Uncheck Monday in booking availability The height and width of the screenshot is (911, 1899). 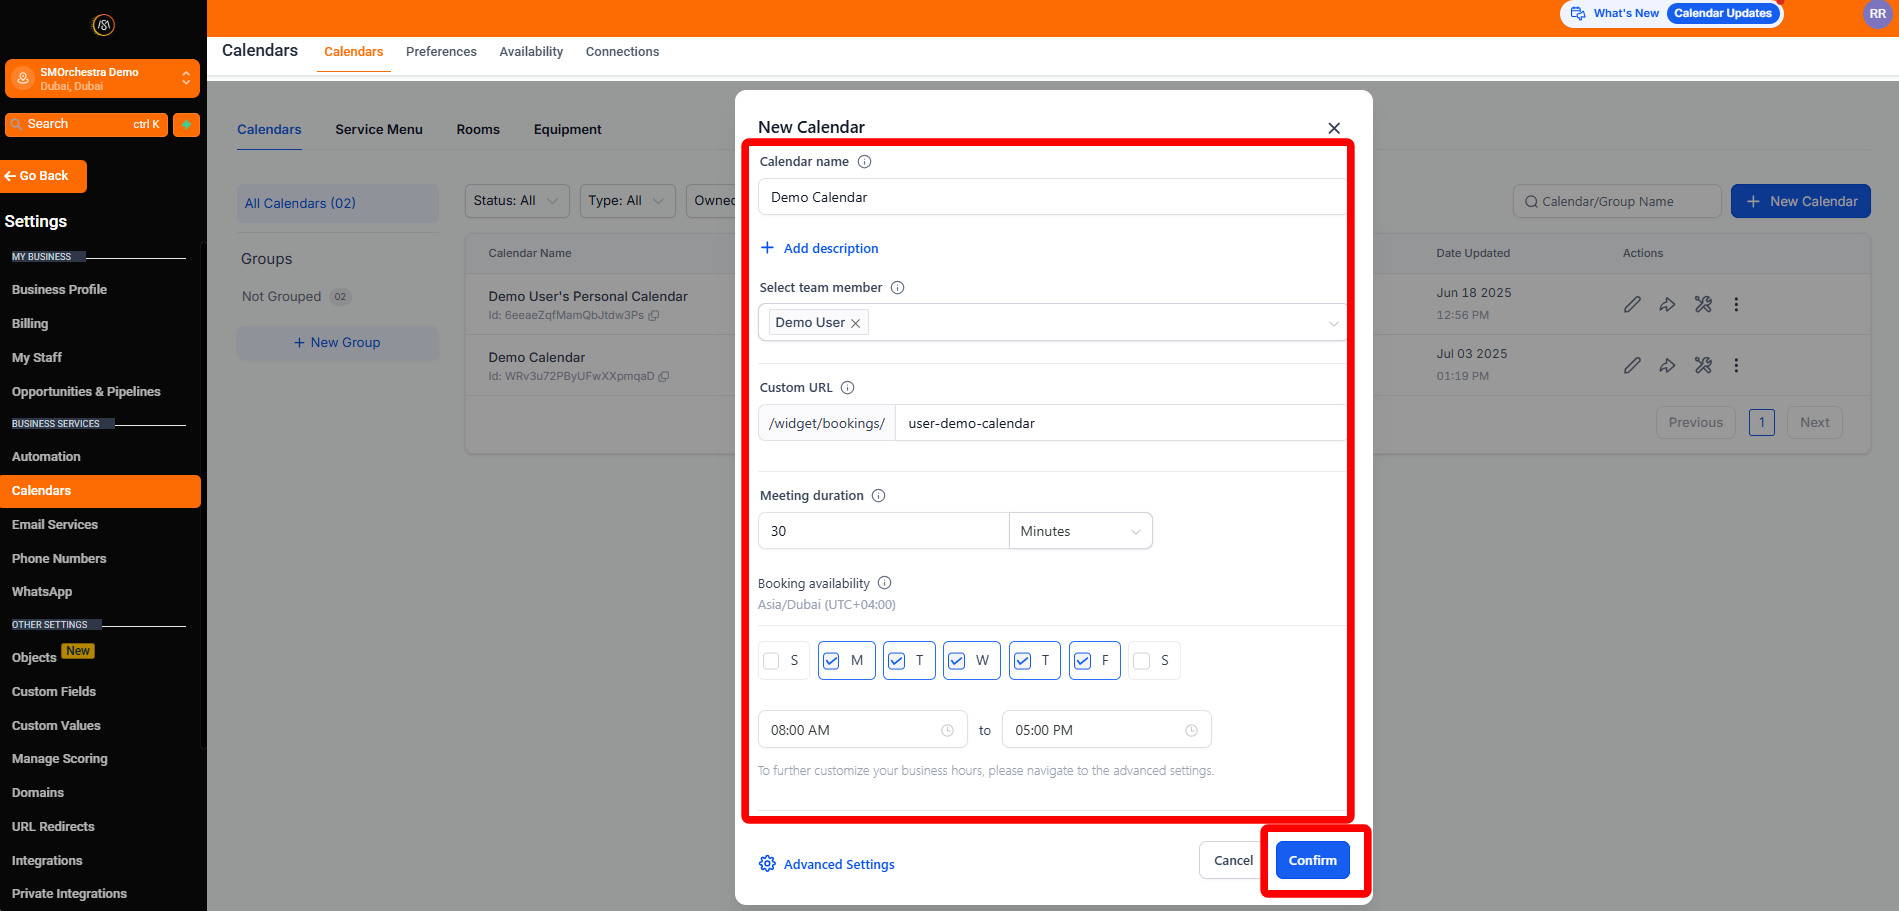click(x=832, y=660)
